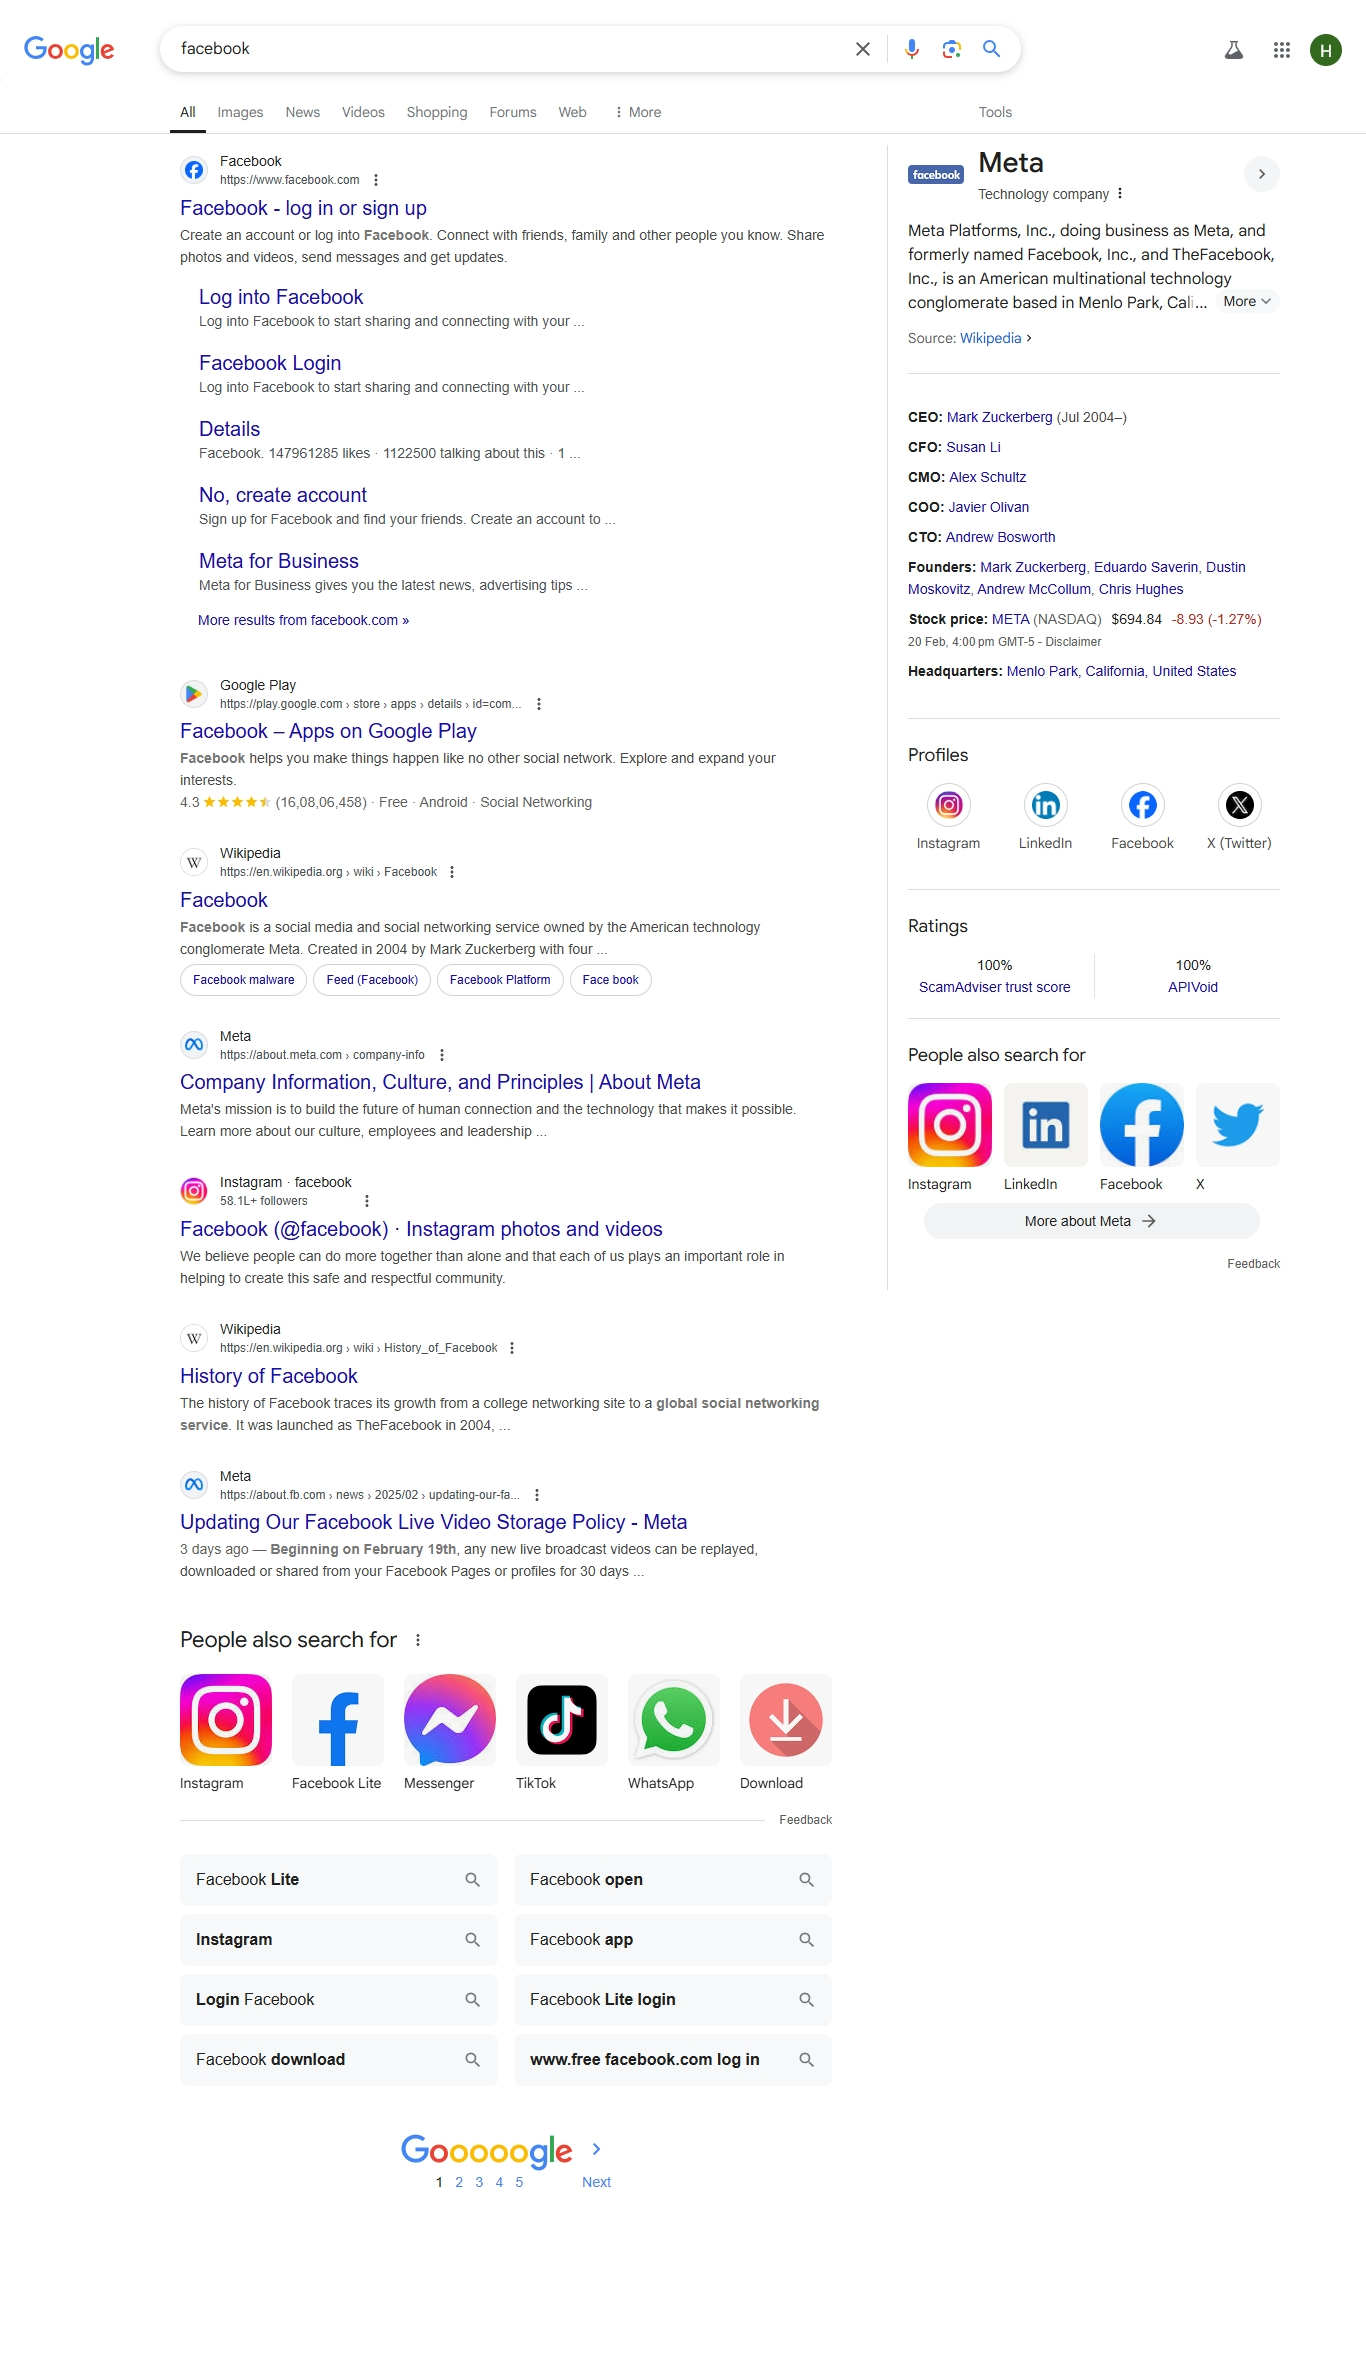Open Meta's Instagram profile icon
This screenshot has width=1366, height=2365.
948,805
